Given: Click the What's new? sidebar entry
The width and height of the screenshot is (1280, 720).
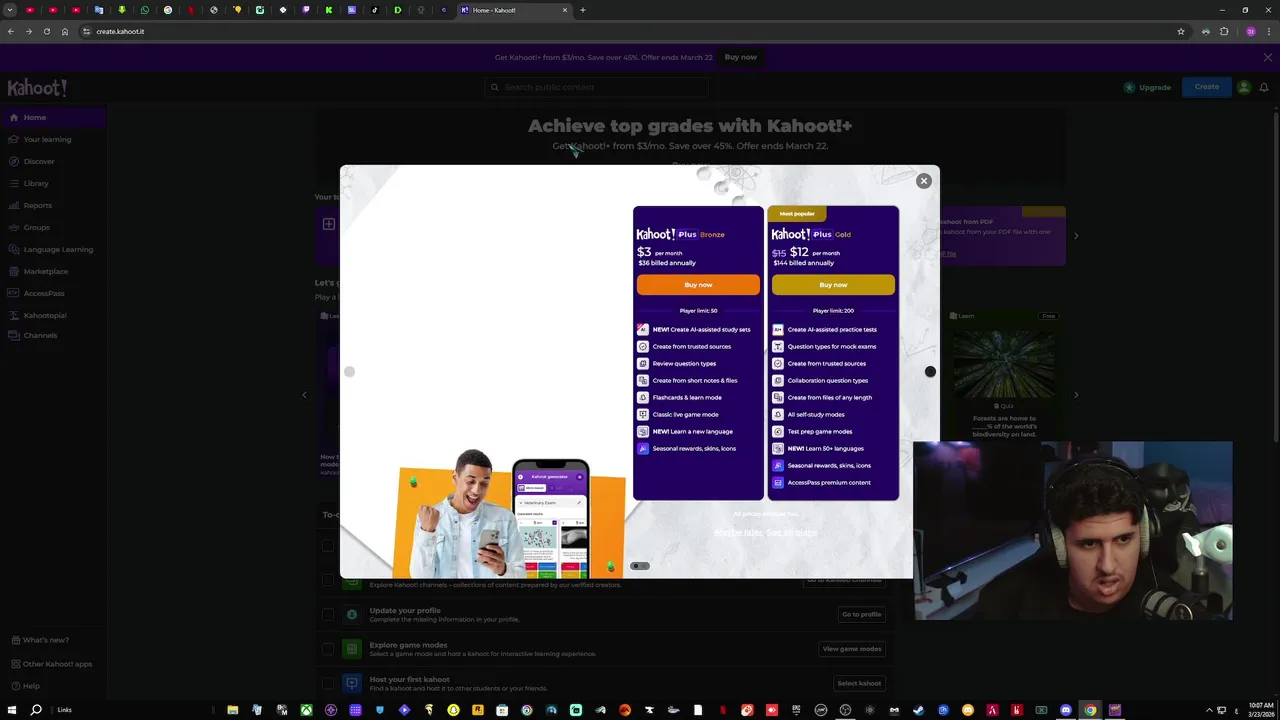Looking at the screenshot, I should point(40,640).
